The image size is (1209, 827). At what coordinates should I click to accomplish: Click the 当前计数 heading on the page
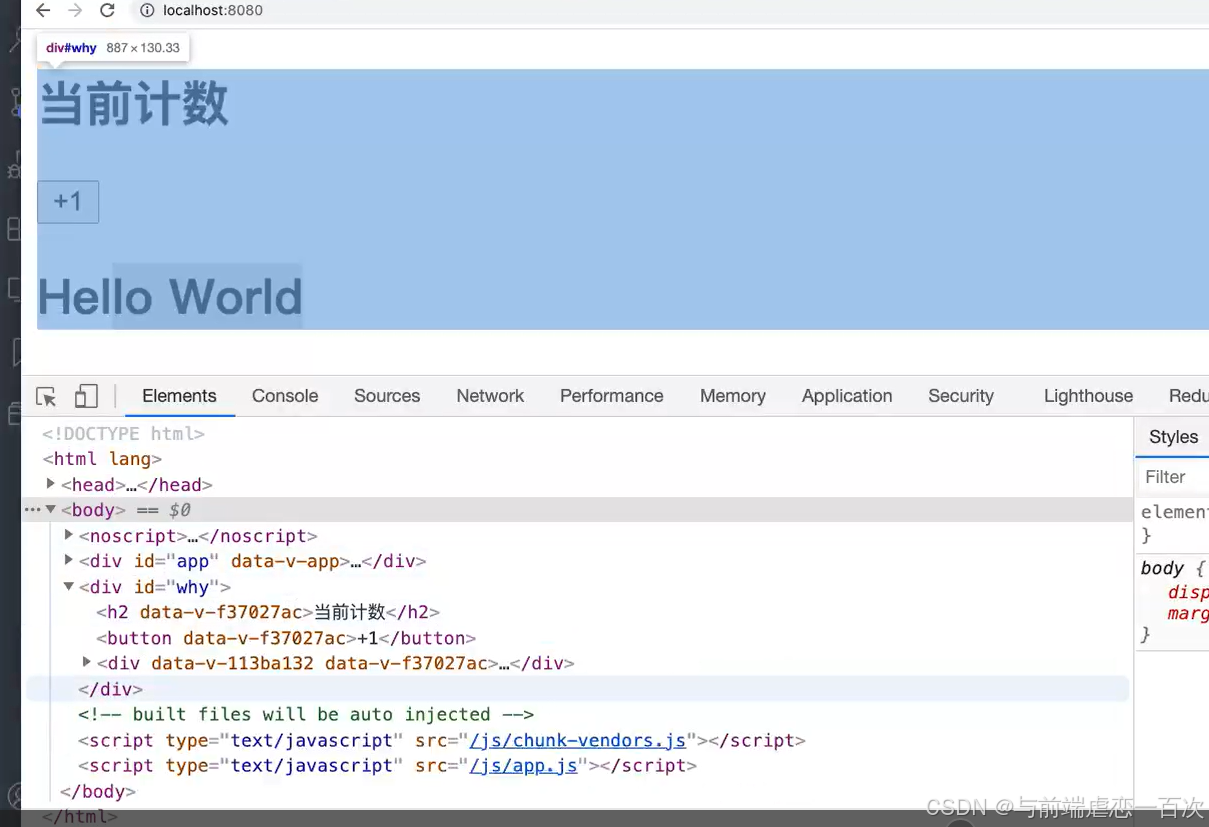(x=134, y=104)
